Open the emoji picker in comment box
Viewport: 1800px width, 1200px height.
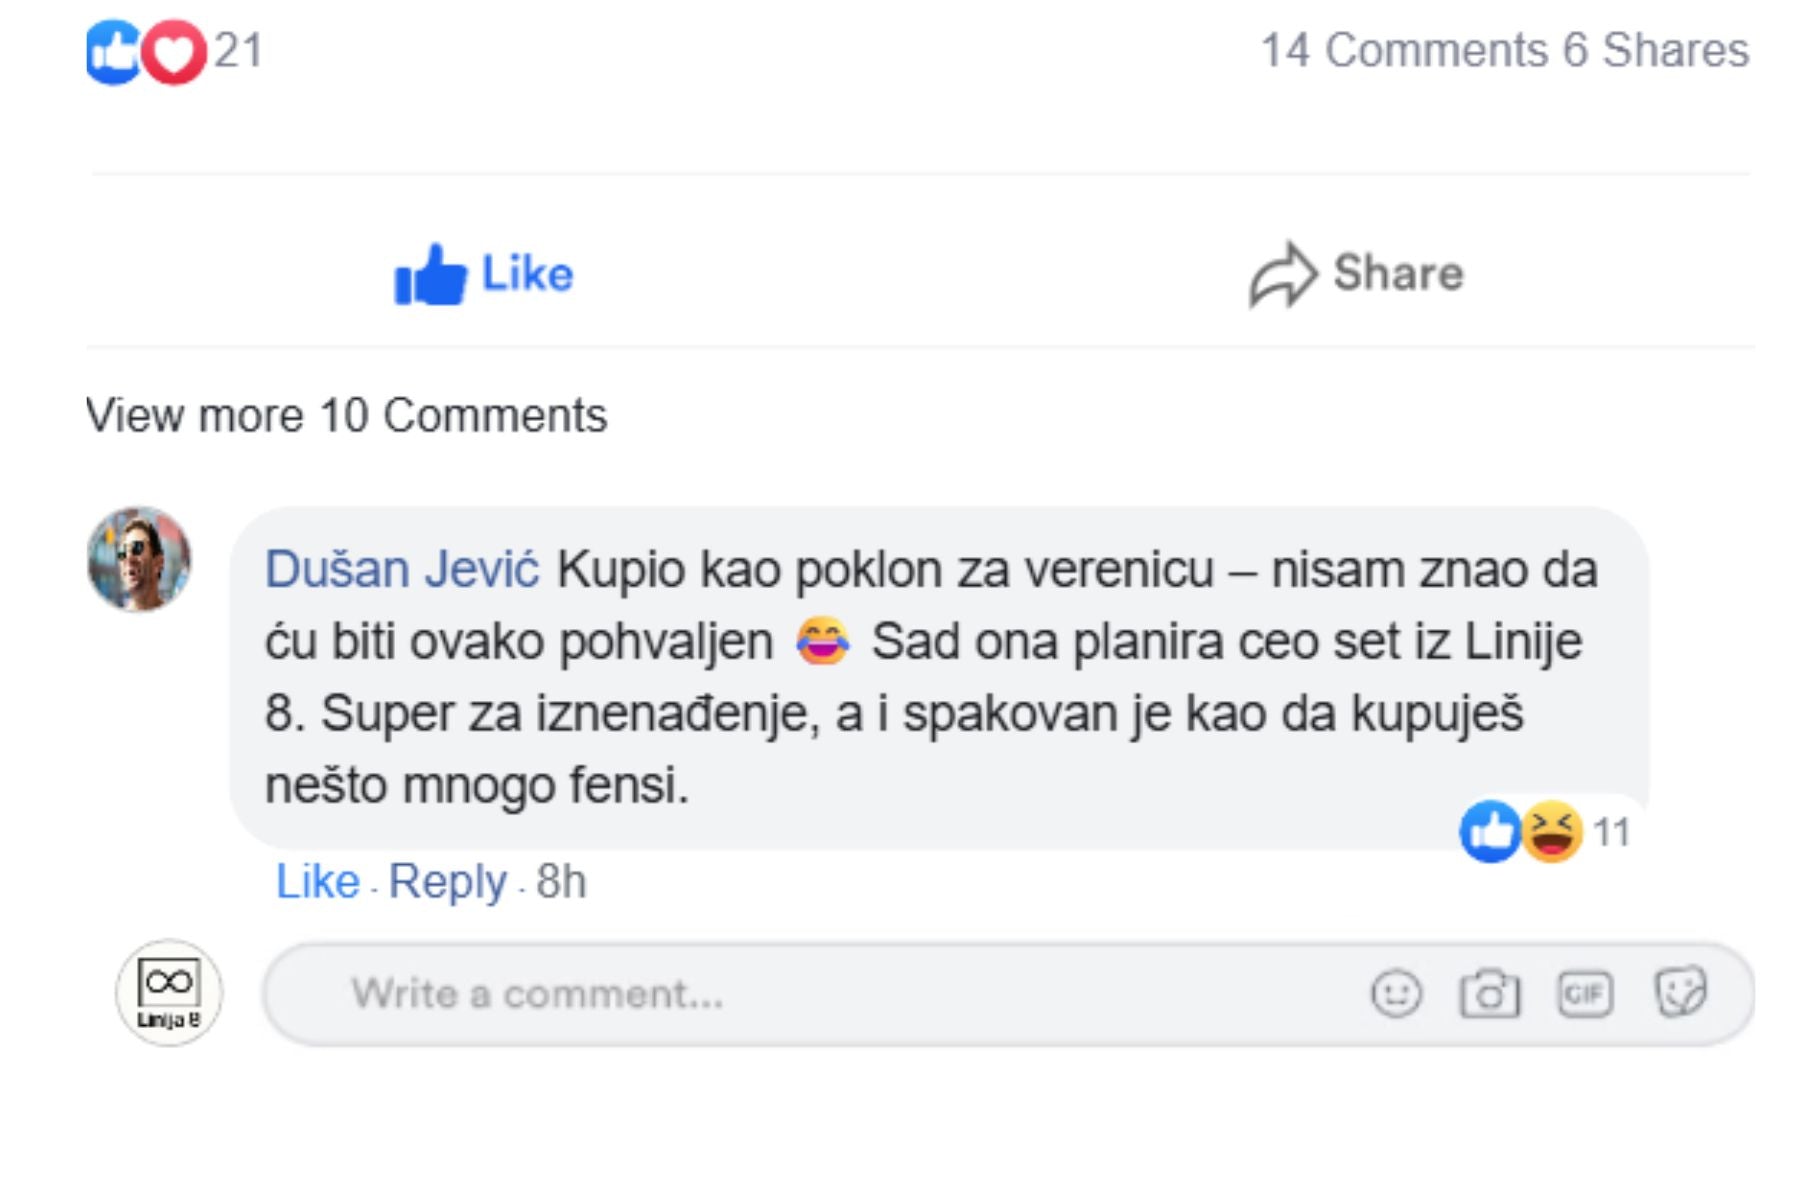point(1396,994)
